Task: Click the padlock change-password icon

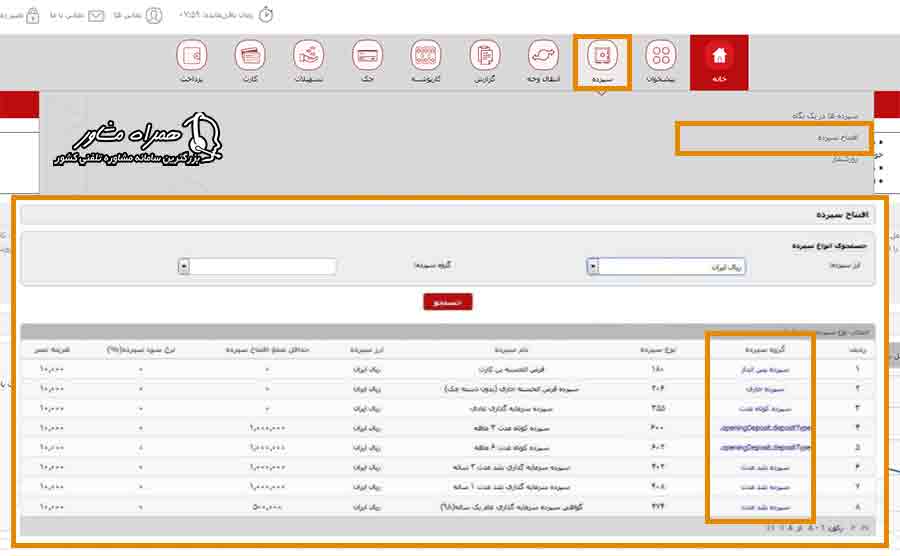Action: [33, 15]
